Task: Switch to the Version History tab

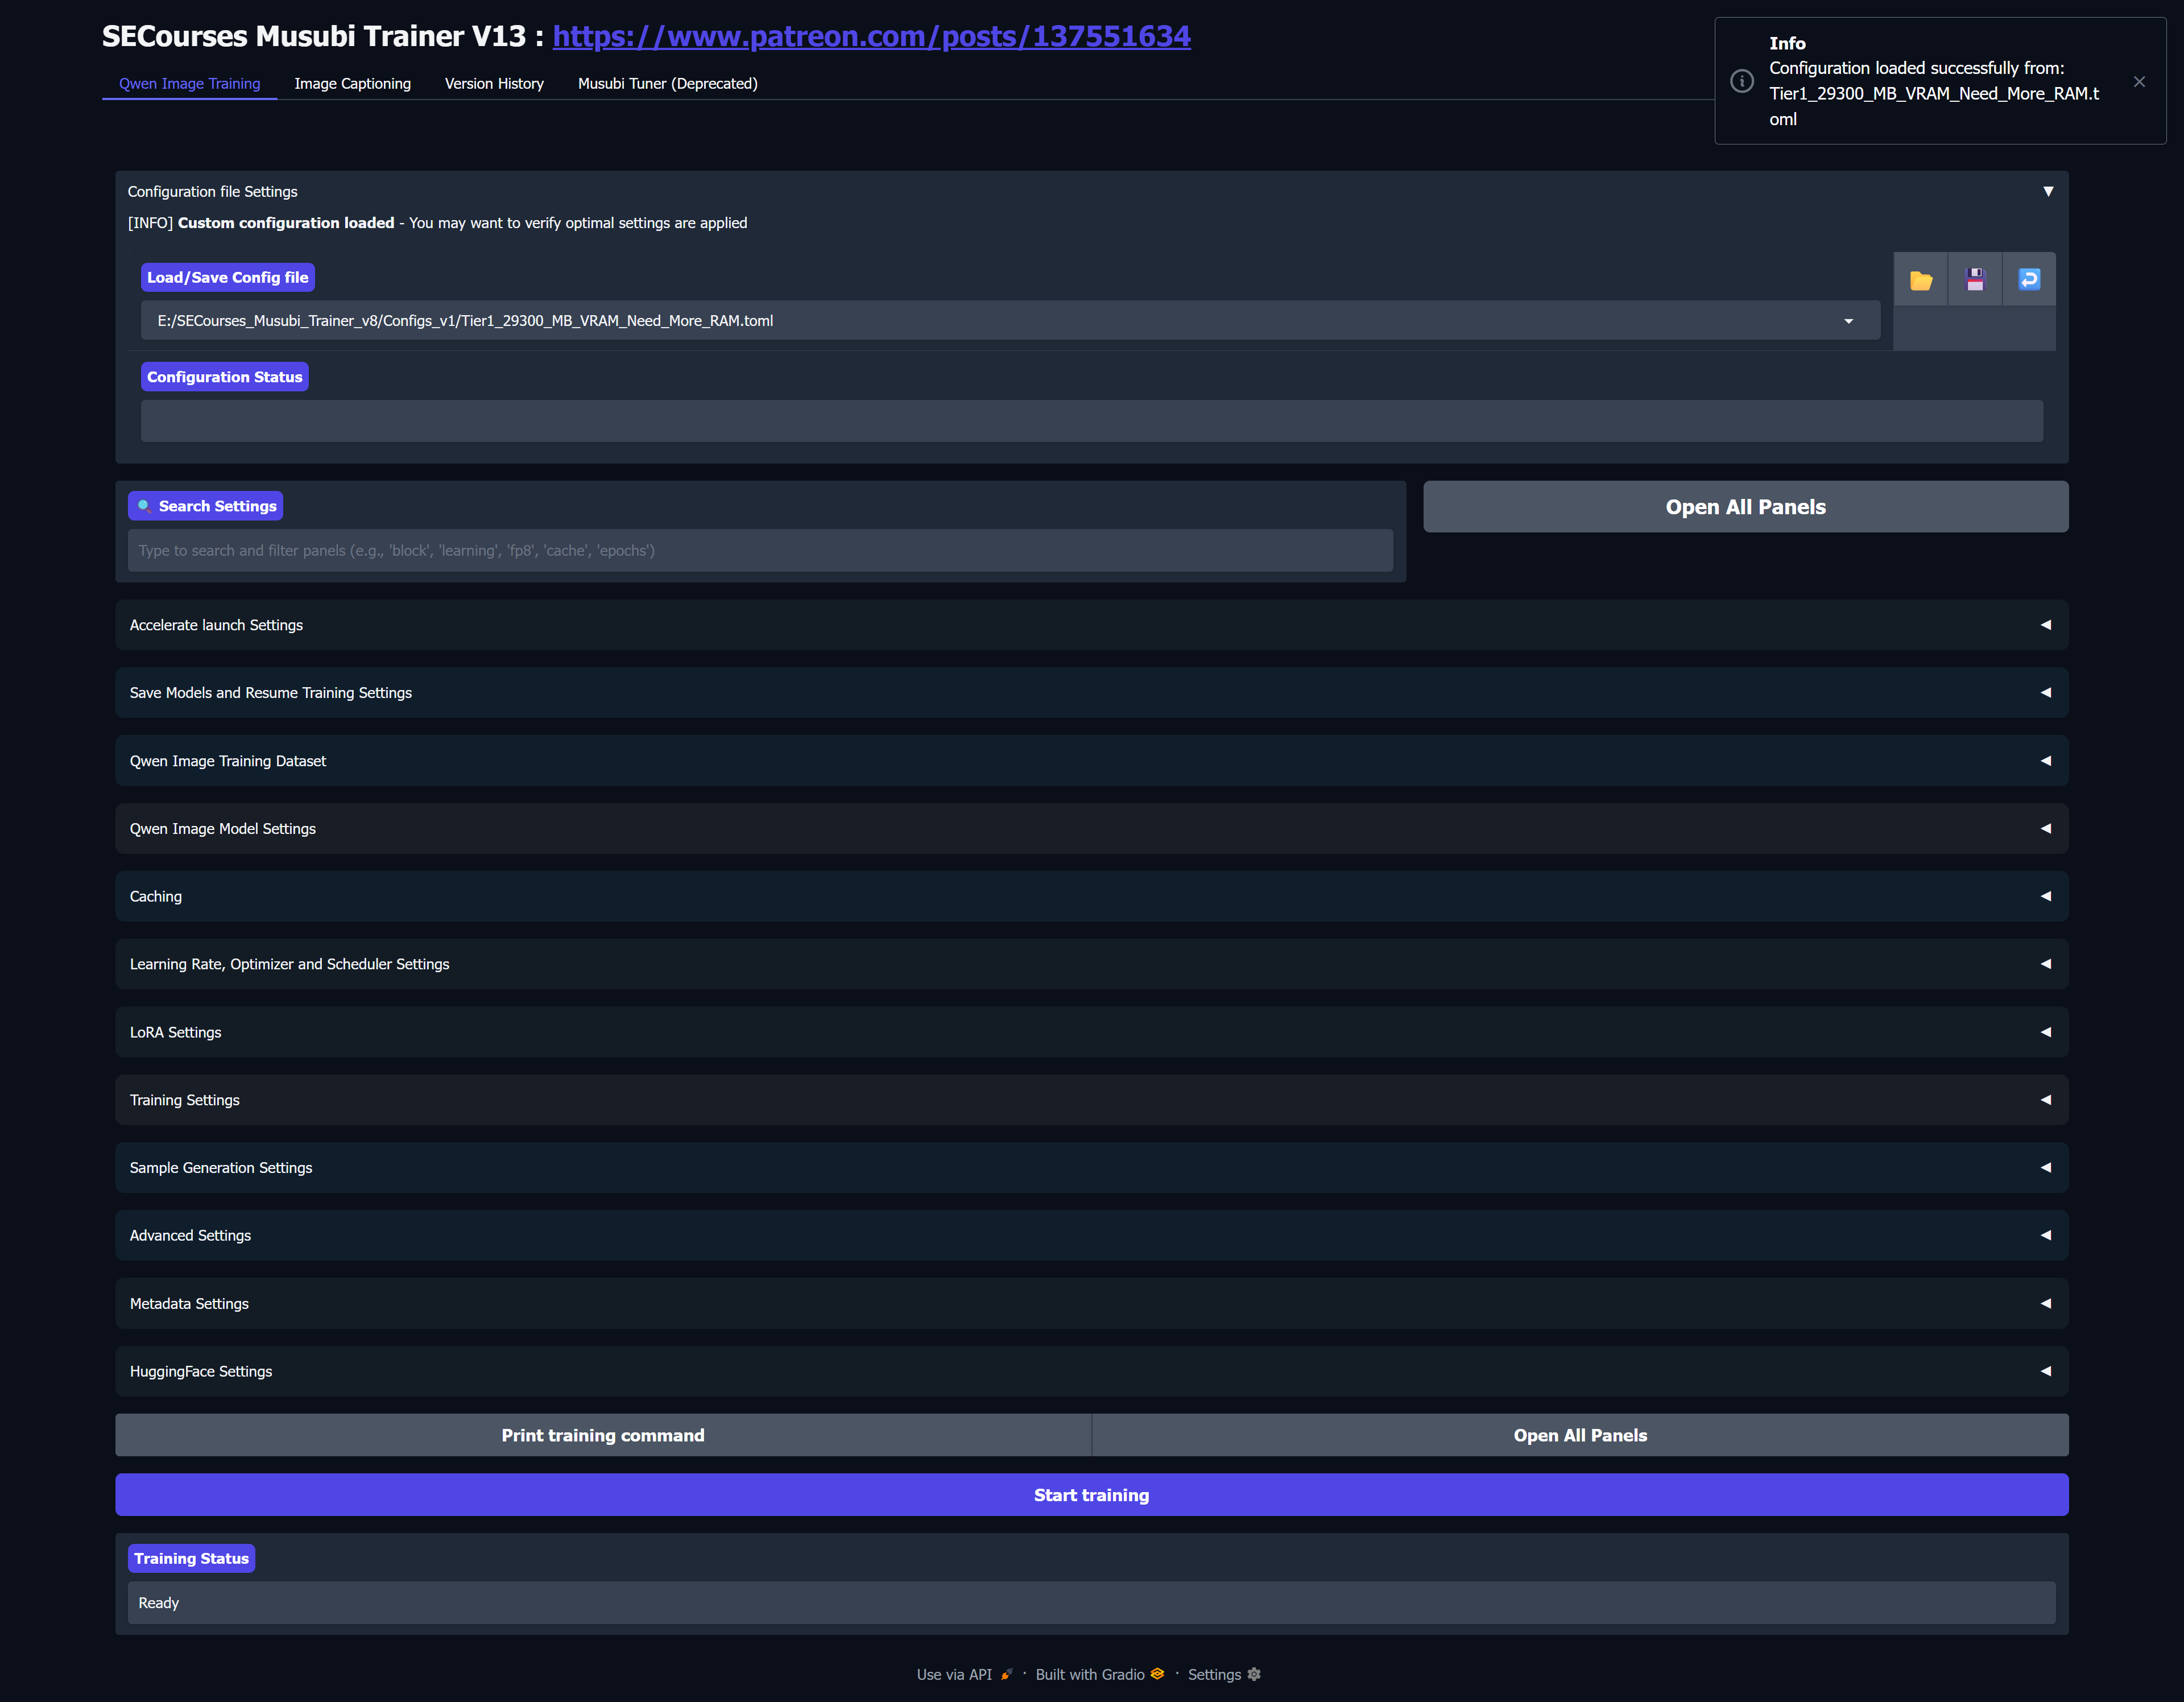Action: (494, 84)
